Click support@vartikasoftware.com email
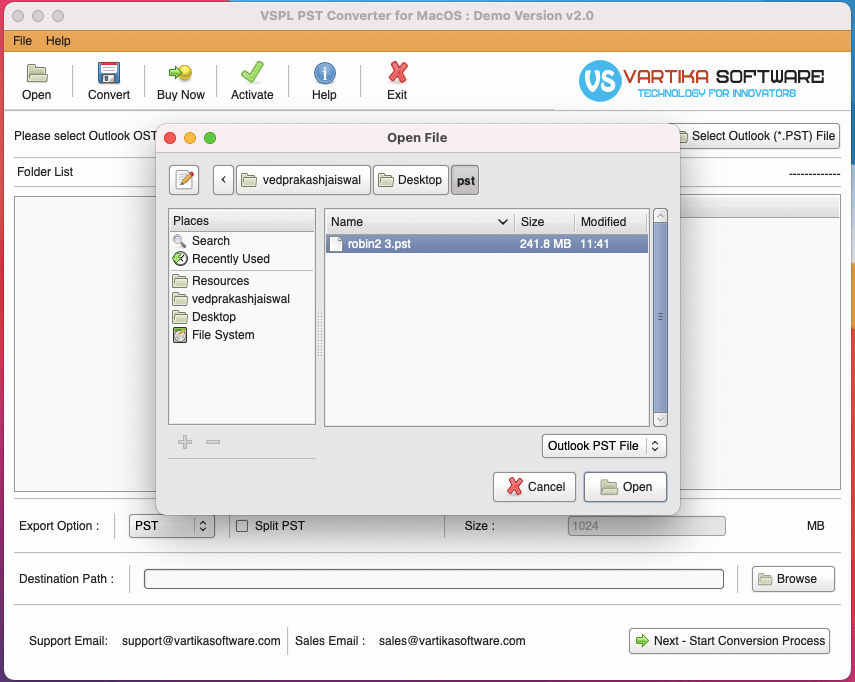 point(201,641)
